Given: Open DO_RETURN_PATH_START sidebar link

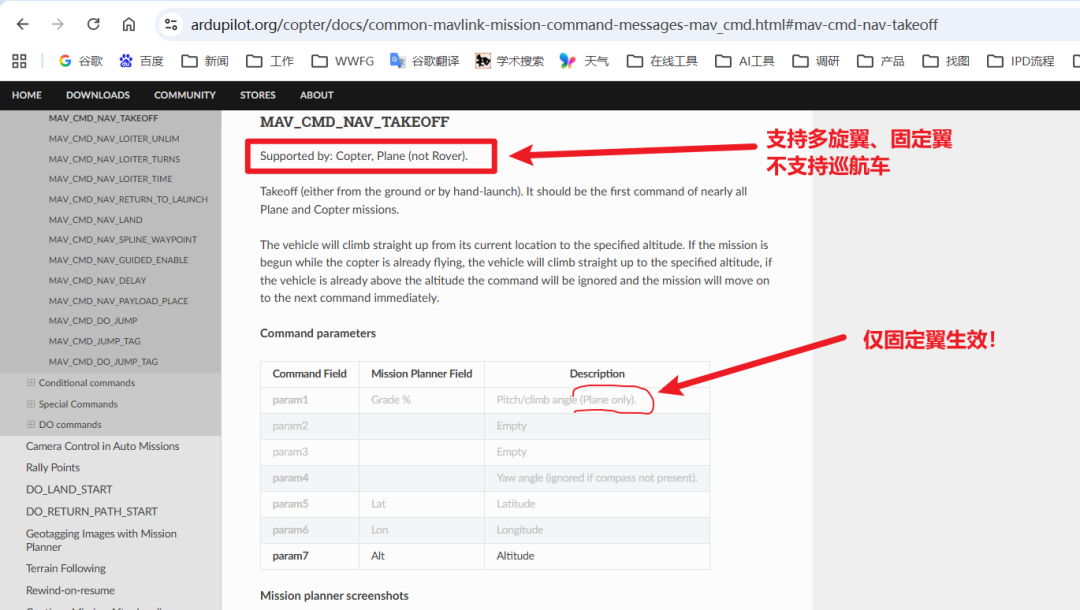Looking at the screenshot, I should [x=92, y=512].
